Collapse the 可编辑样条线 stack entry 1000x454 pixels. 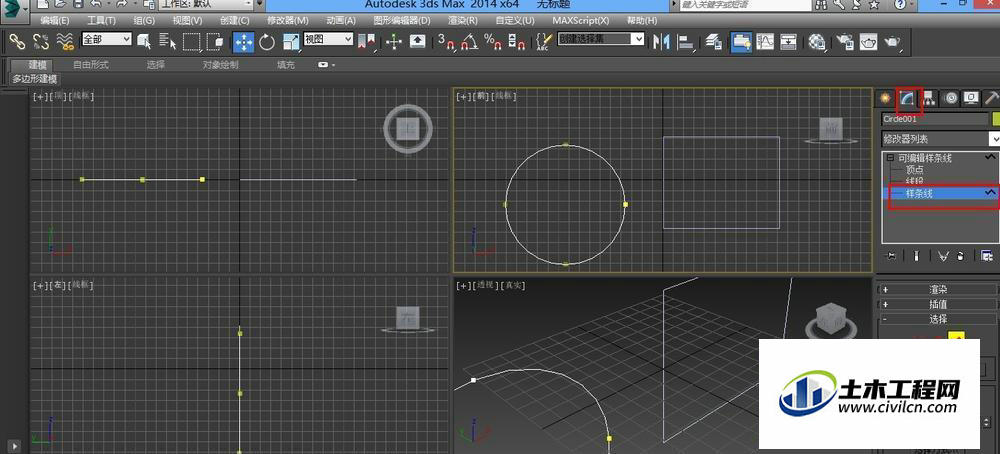890,158
